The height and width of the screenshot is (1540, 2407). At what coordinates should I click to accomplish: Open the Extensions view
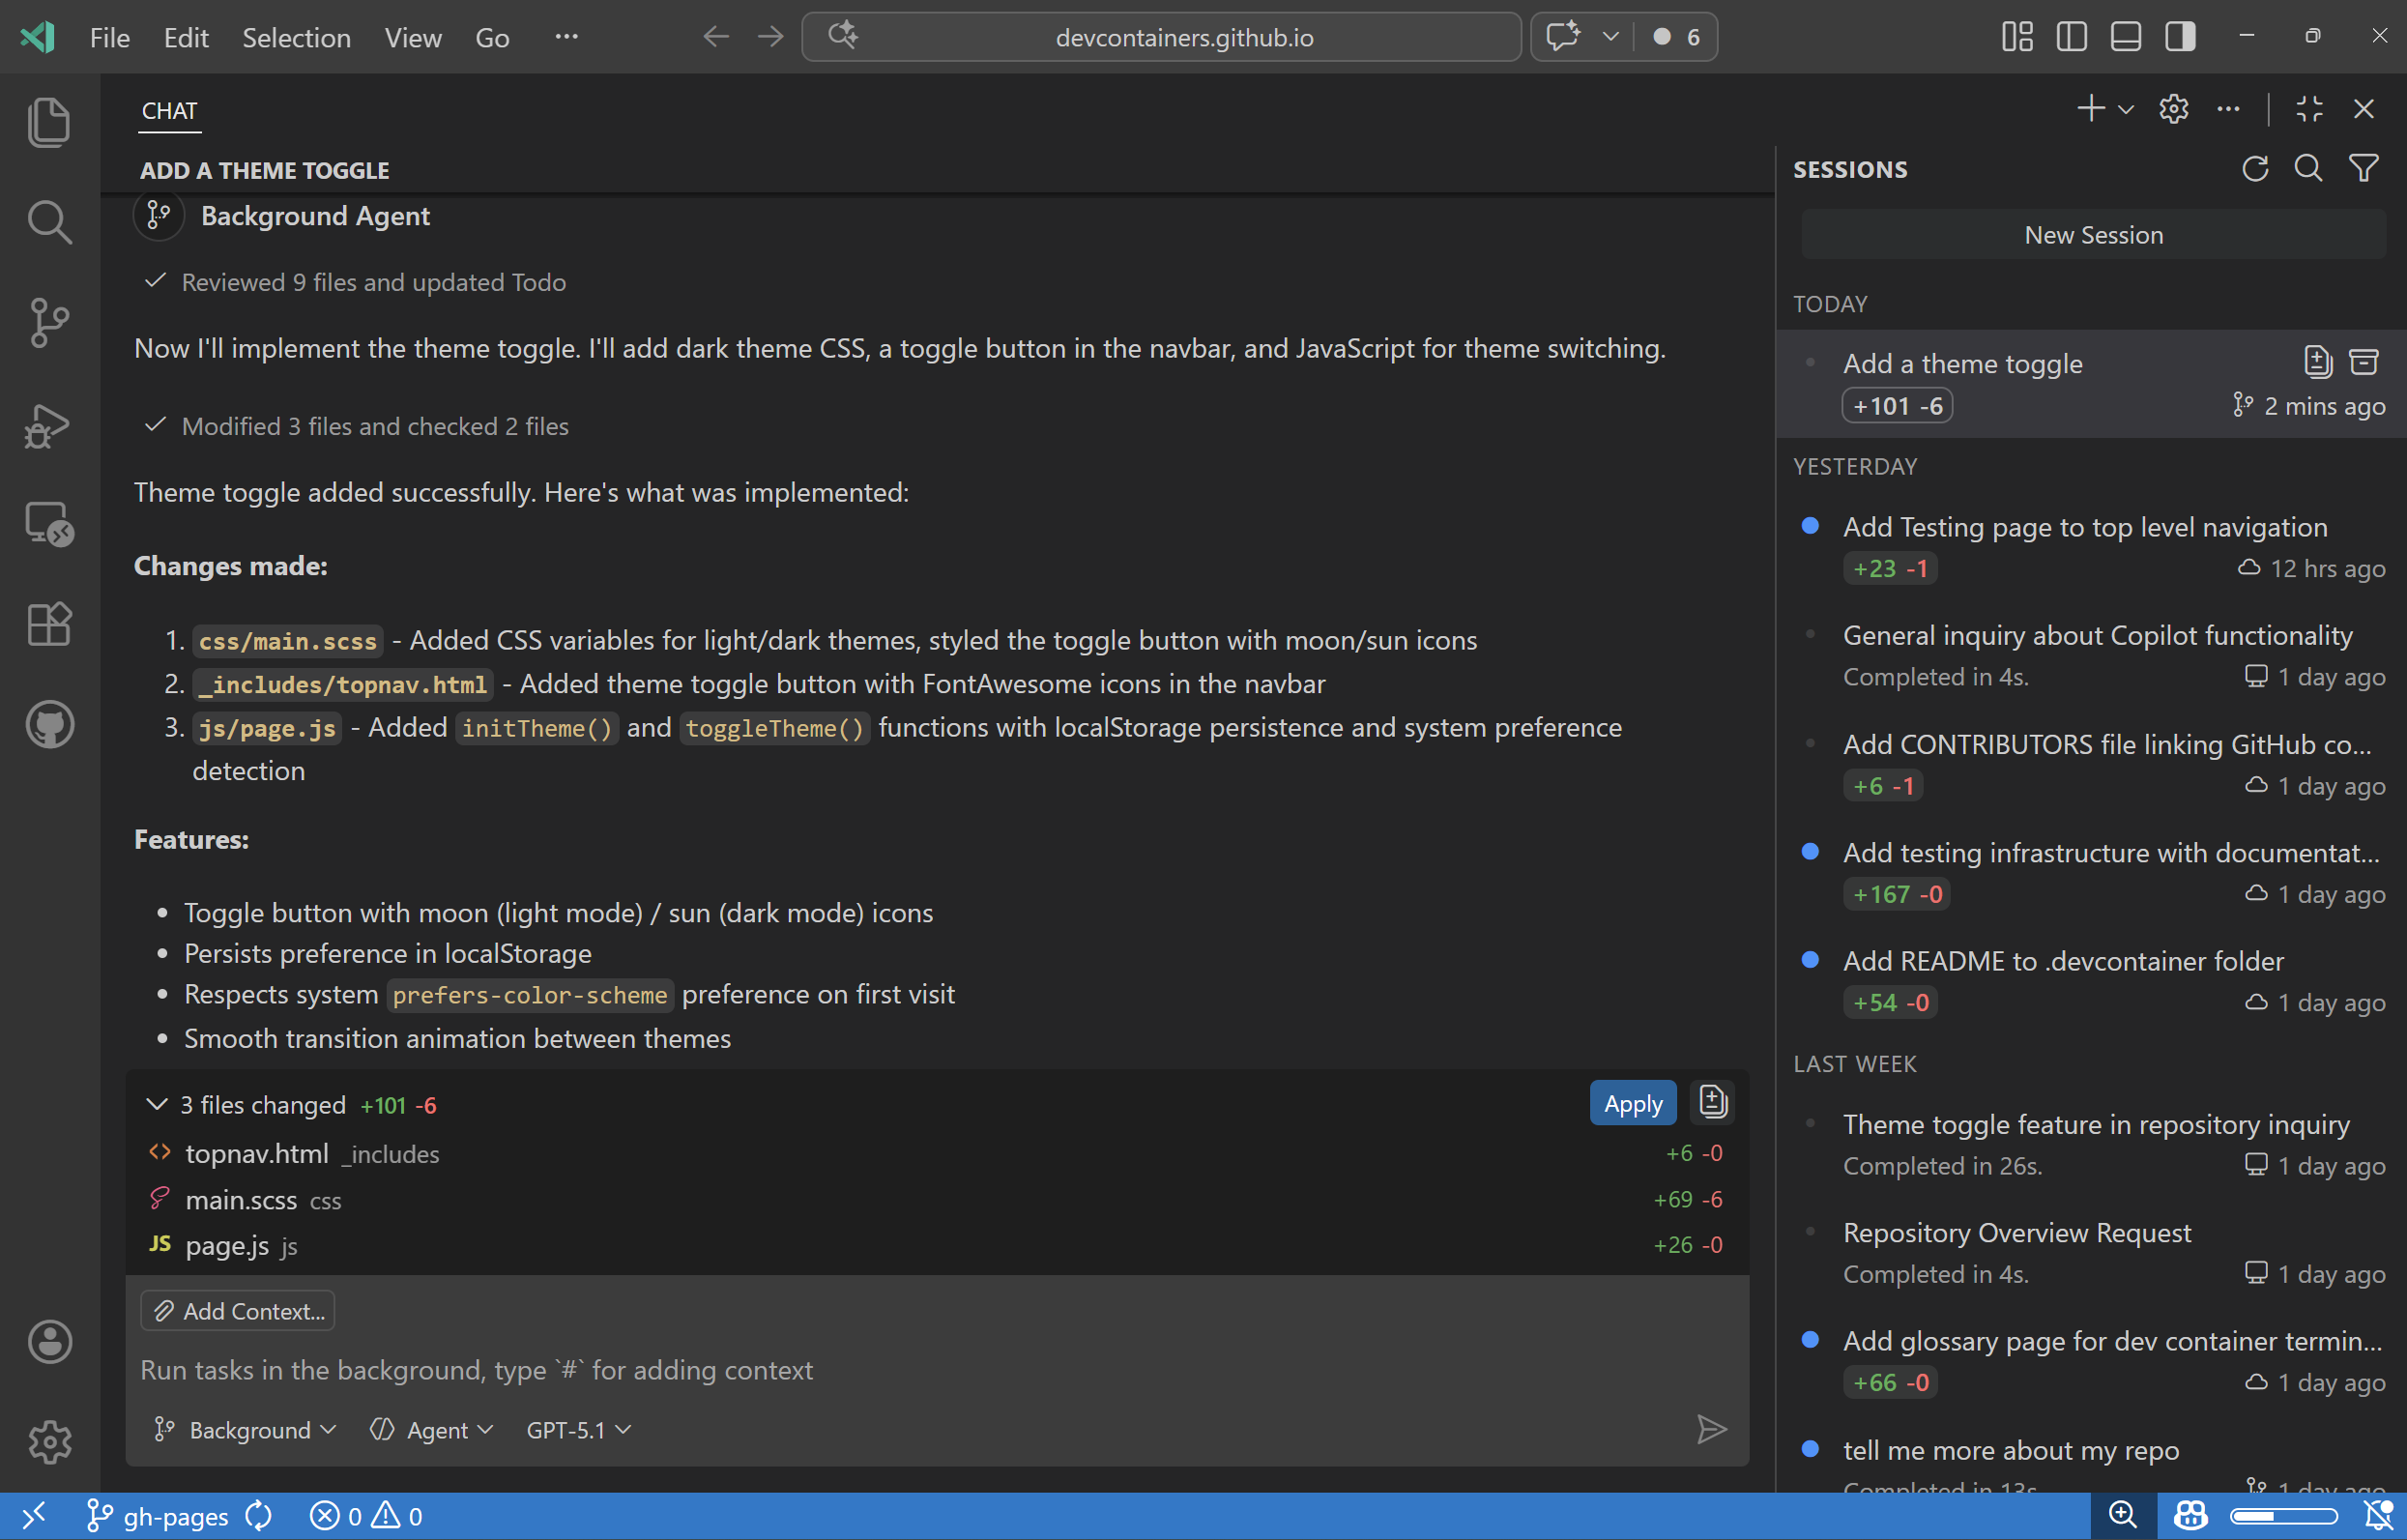click(x=49, y=623)
